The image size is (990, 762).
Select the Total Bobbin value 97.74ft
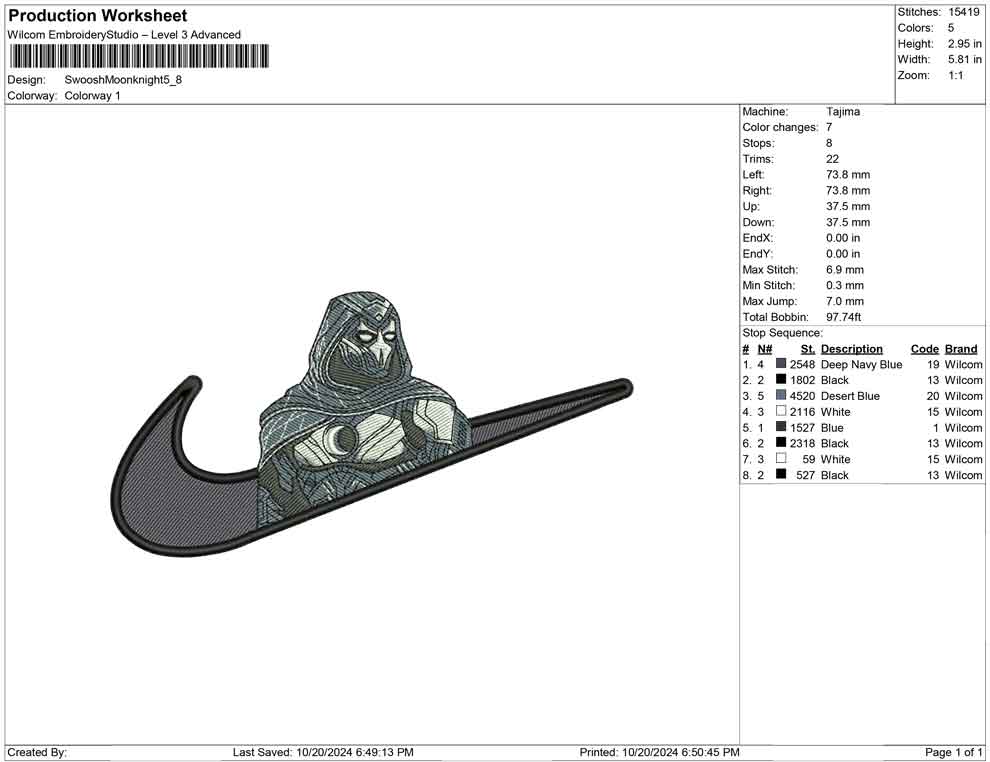point(844,316)
